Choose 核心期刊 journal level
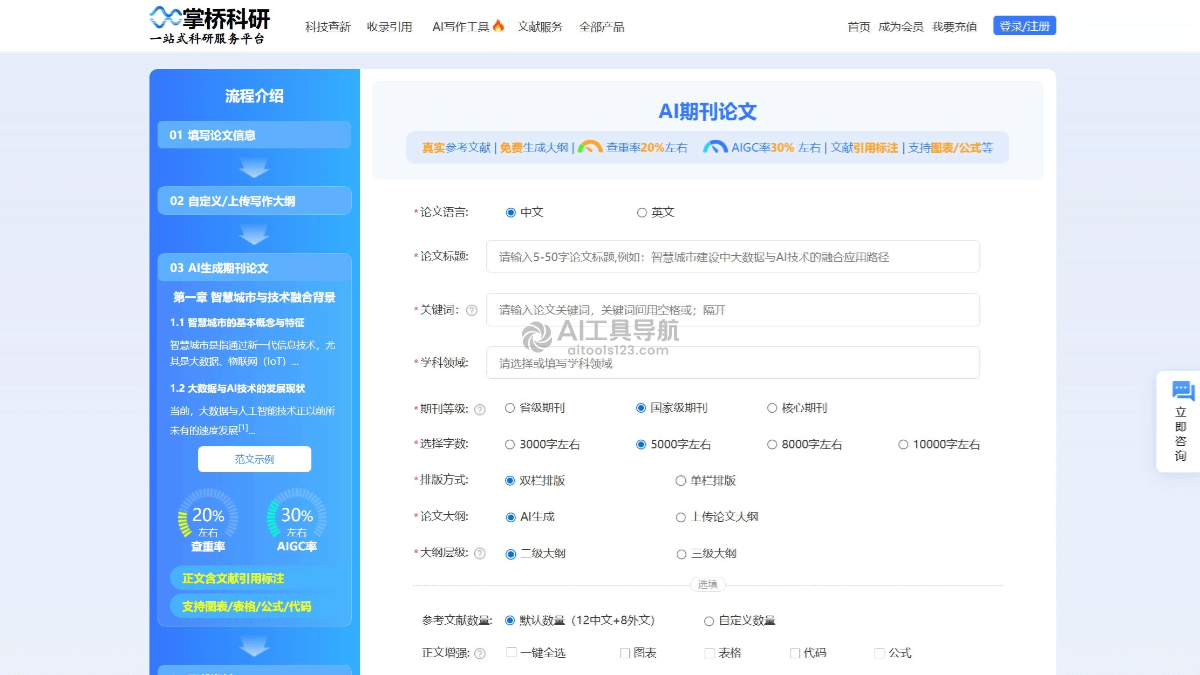This screenshot has height=675, width=1200. pos(772,408)
